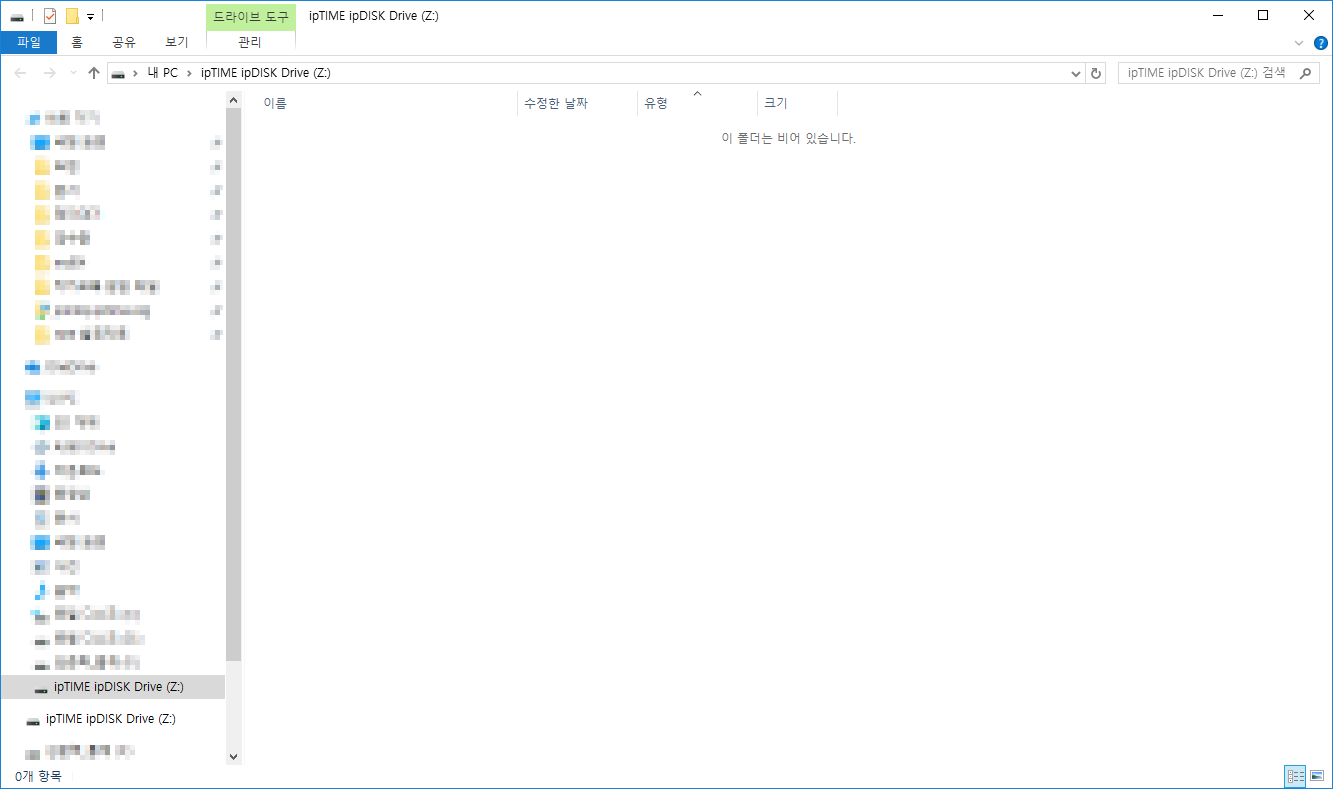Image resolution: width=1333 pixels, height=789 pixels.
Task: Click the blue Help question mark icon
Action: [1321, 43]
